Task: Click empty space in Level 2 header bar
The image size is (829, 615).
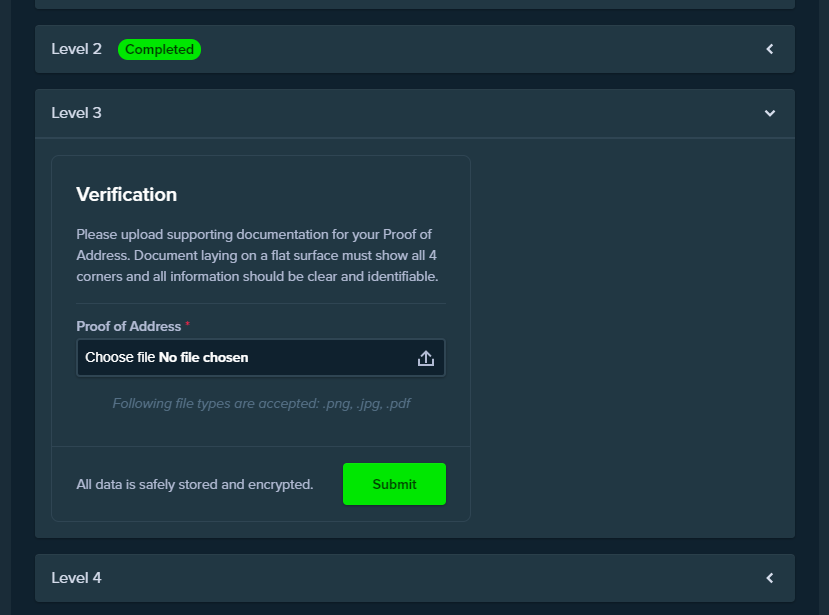Action: pyautogui.click(x=476, y=49)
